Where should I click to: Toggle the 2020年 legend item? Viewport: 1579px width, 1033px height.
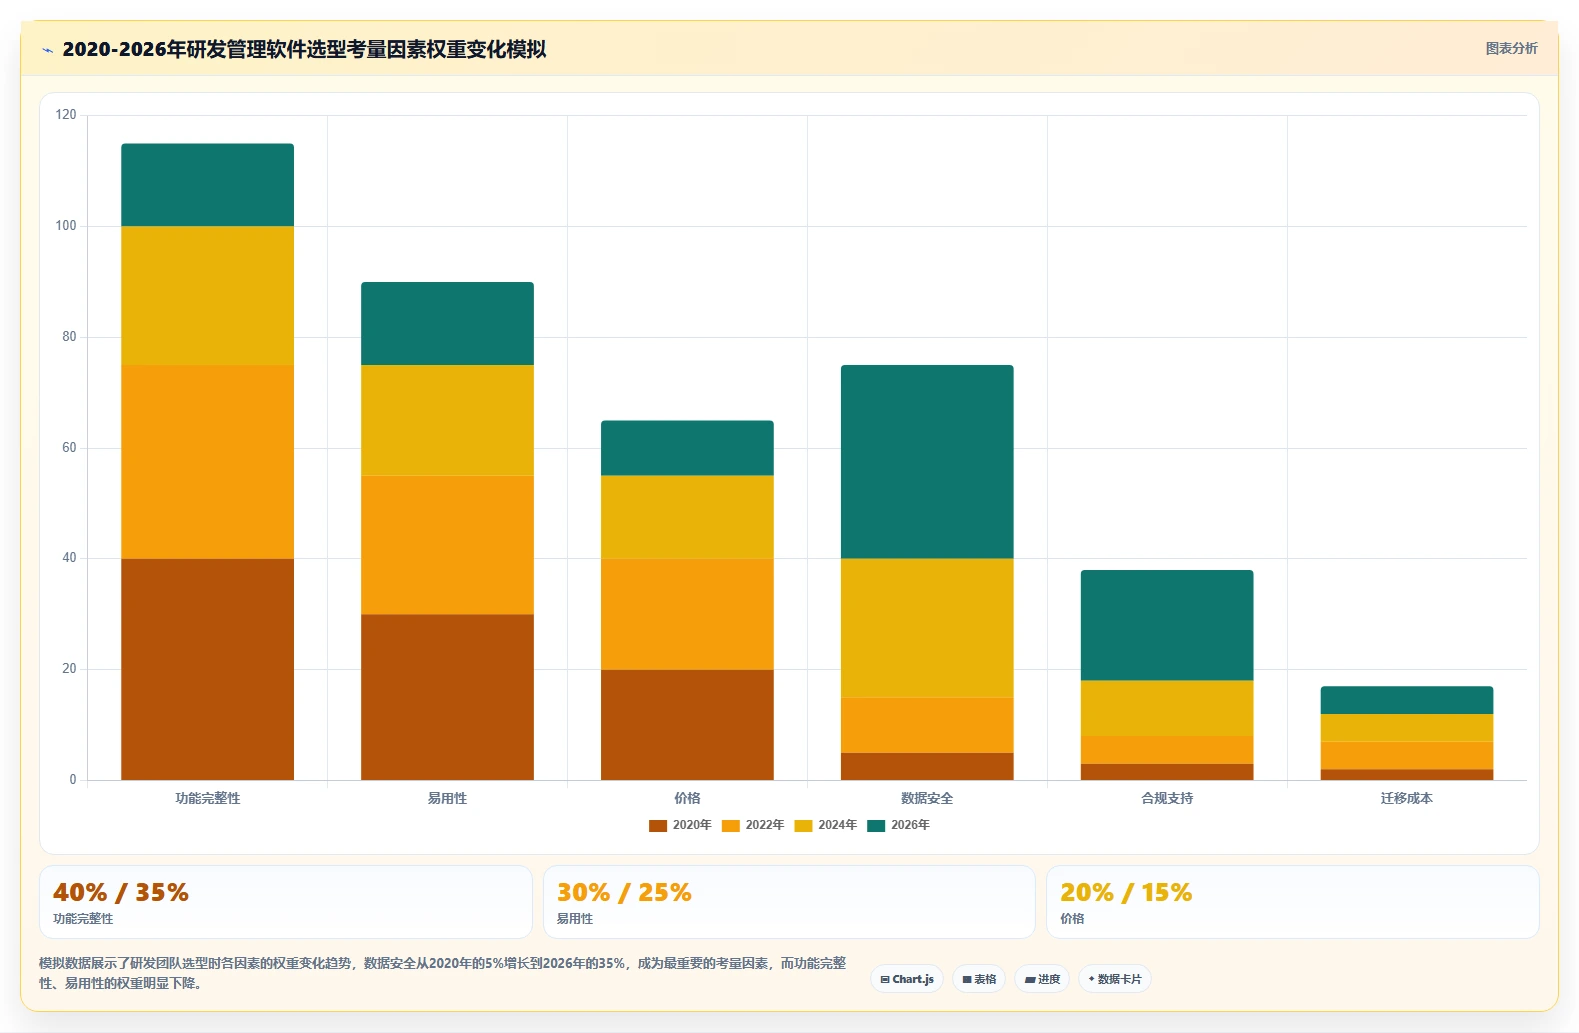(680, 825)
